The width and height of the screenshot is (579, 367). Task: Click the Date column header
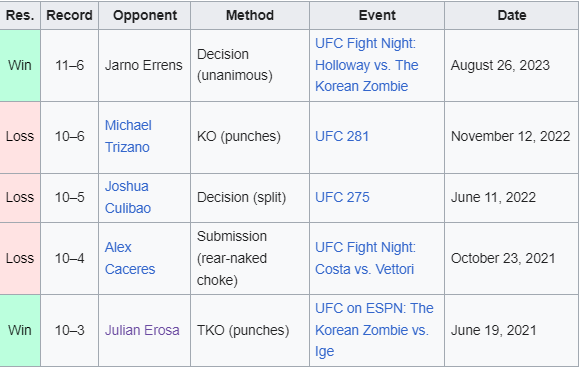tap(512, 15)
